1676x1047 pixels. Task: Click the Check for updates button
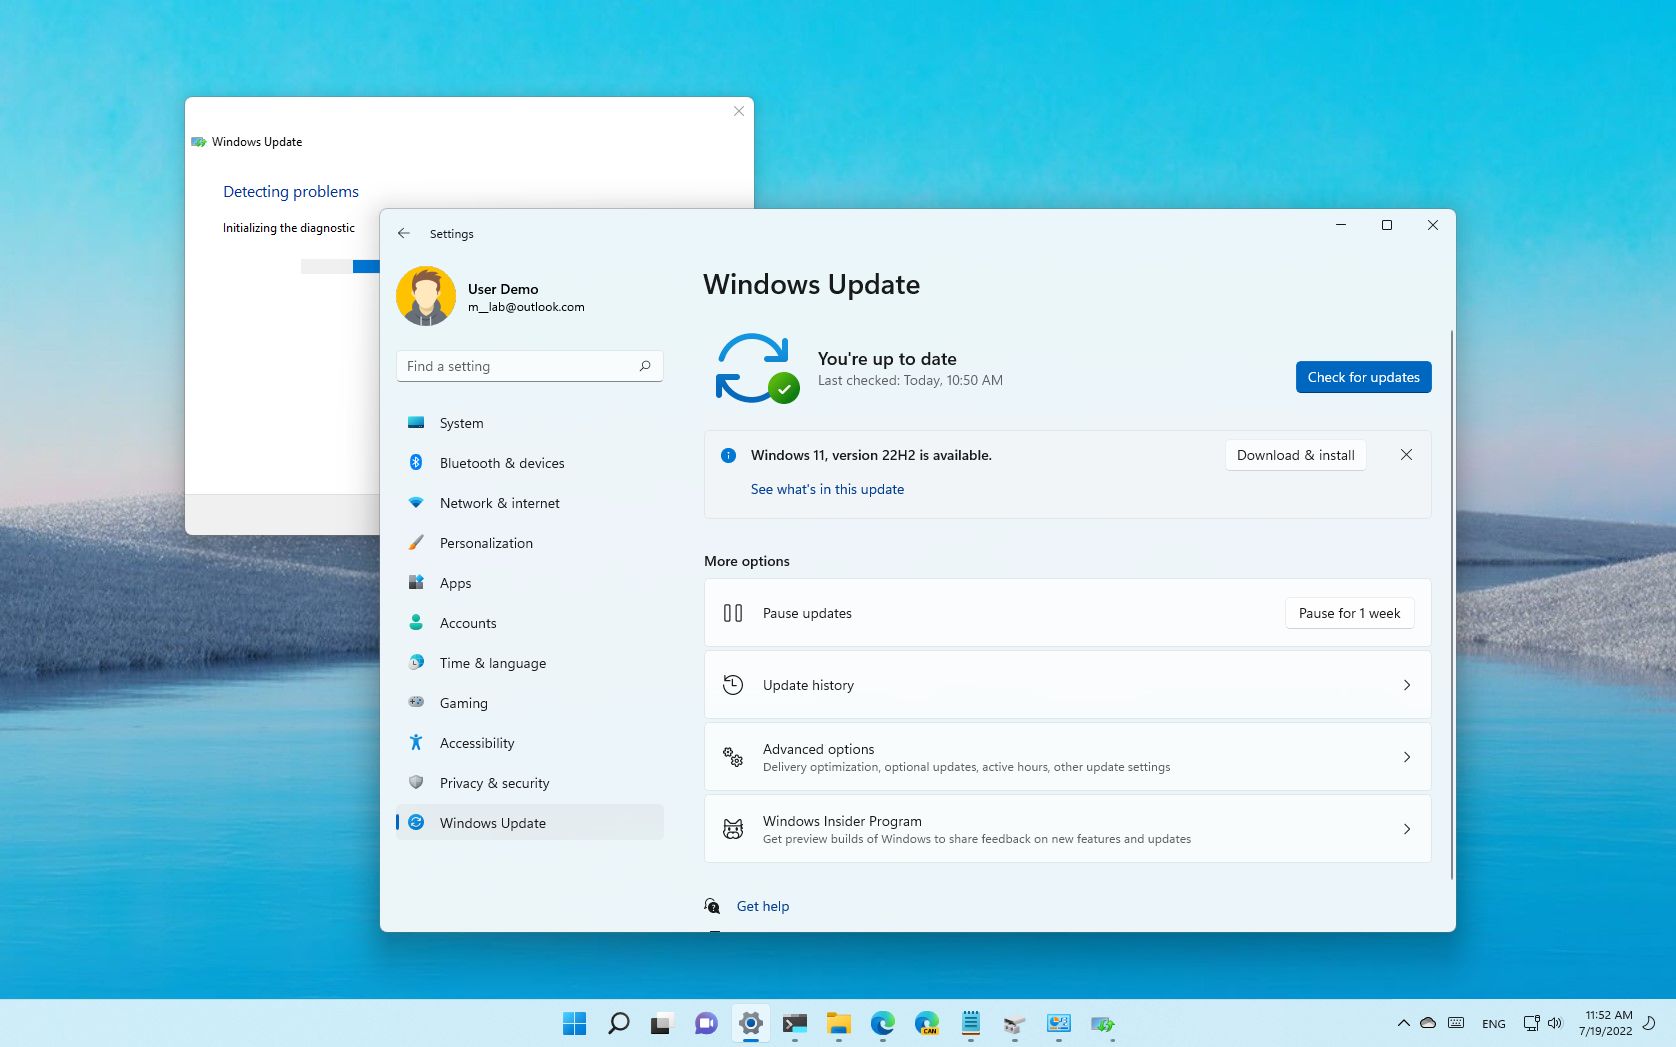1363,377
